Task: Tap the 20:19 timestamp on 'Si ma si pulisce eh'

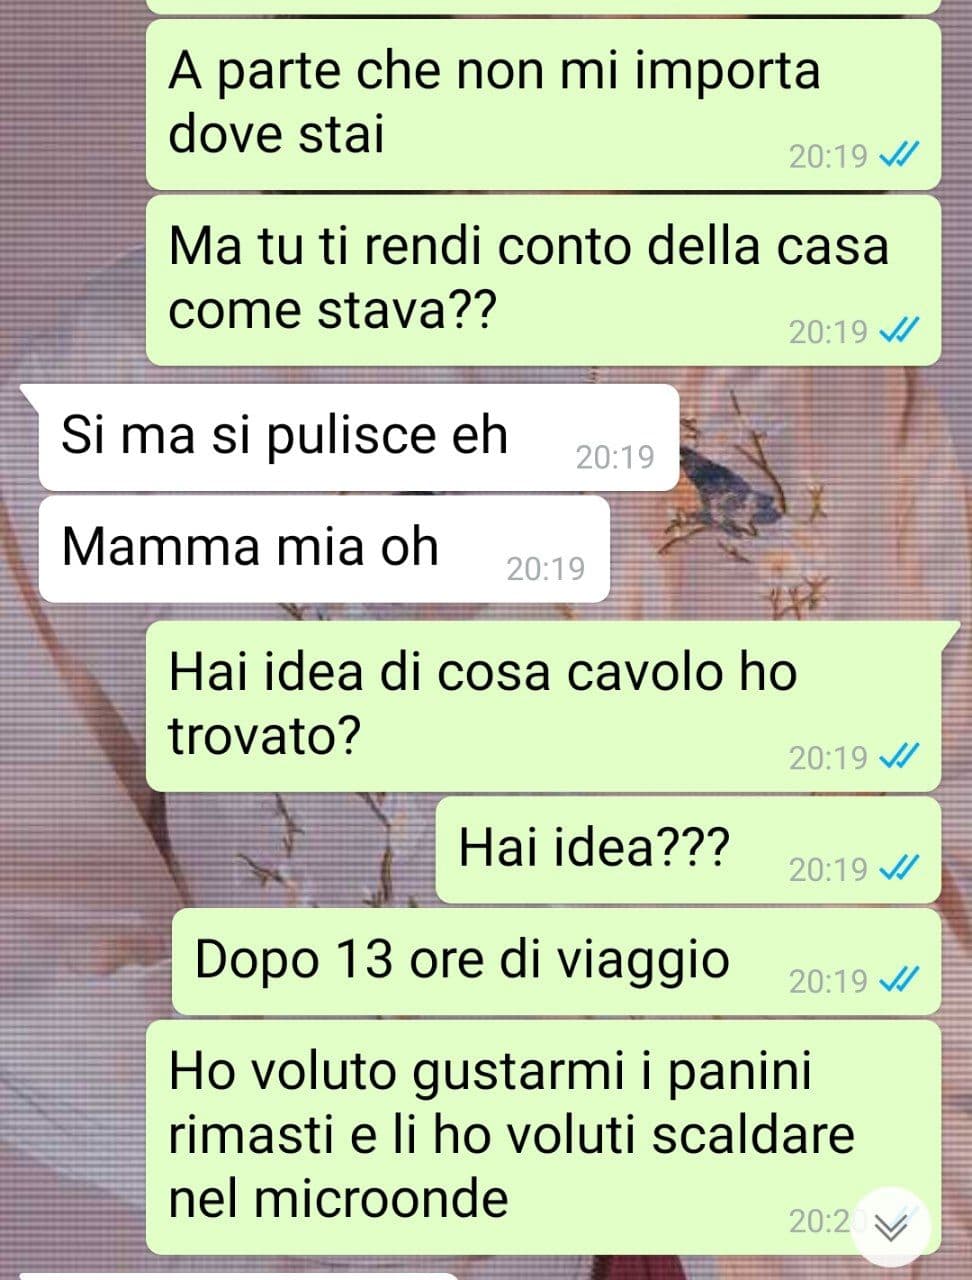Action: pyautogui.click(x=615, y=458)
